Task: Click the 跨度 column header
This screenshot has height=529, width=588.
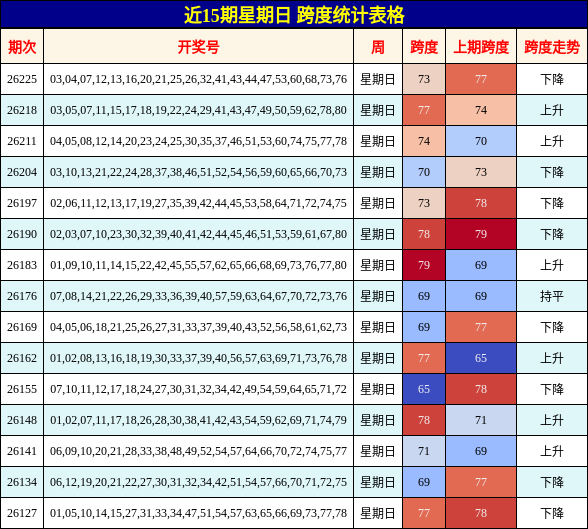Action: 424,47
